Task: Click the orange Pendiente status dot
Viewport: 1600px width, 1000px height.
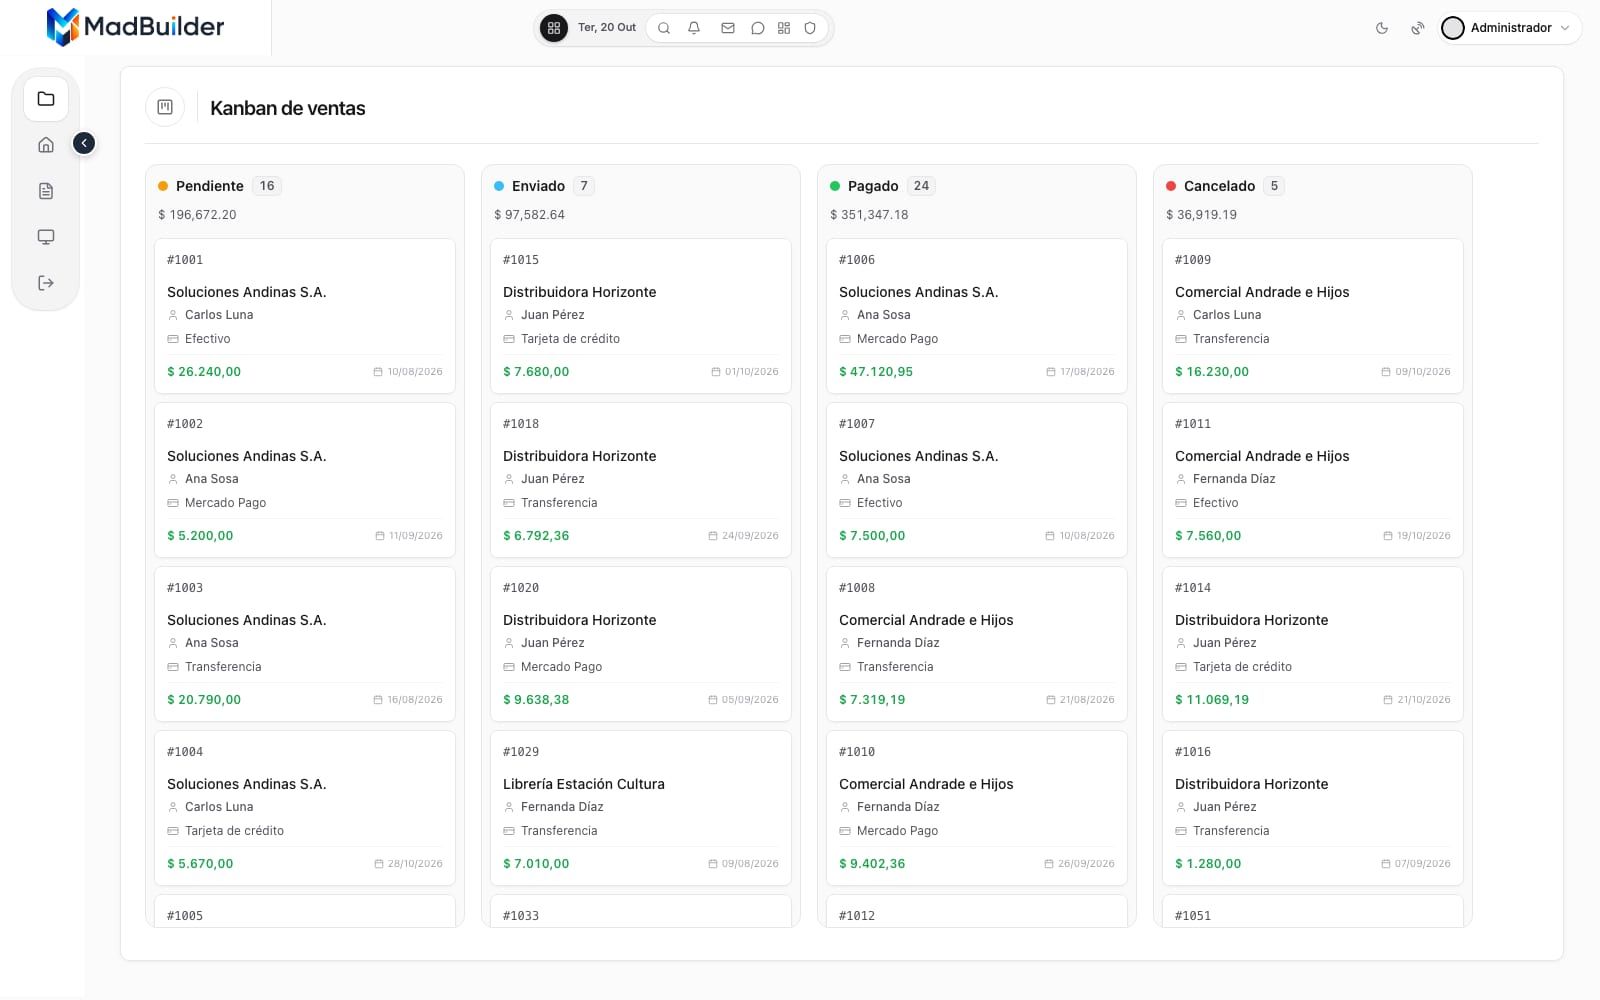Action: (x=163, y=186)
